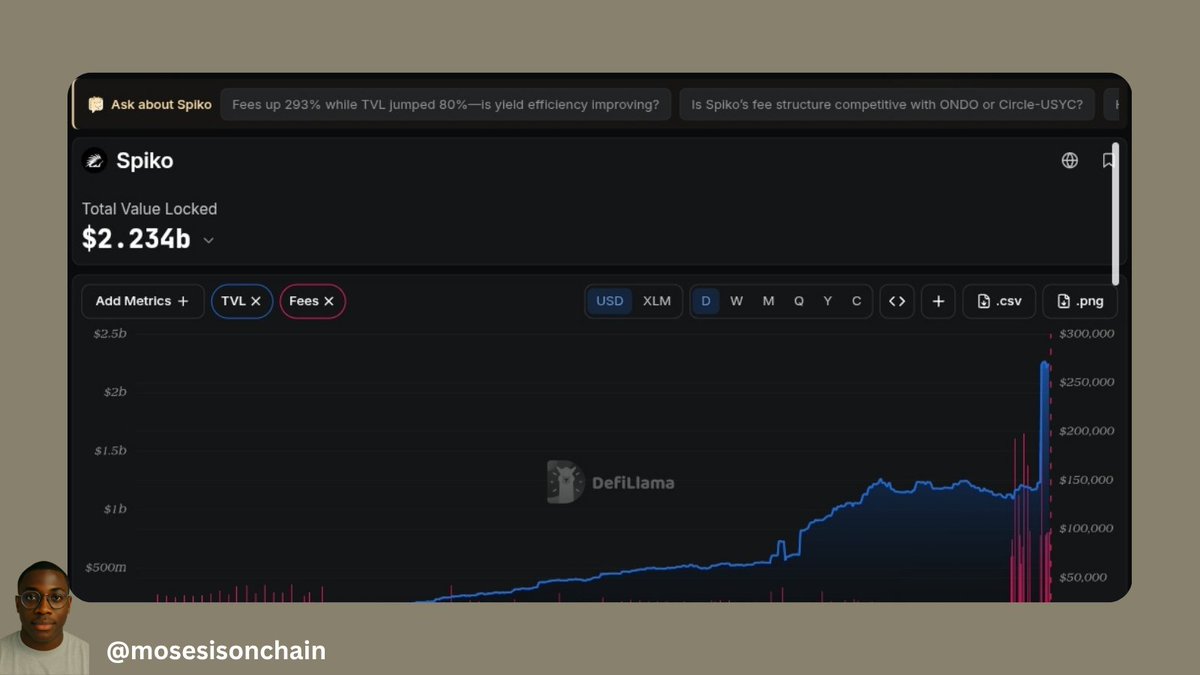Click the Spiko protocol name heading

tap(145, 161)
